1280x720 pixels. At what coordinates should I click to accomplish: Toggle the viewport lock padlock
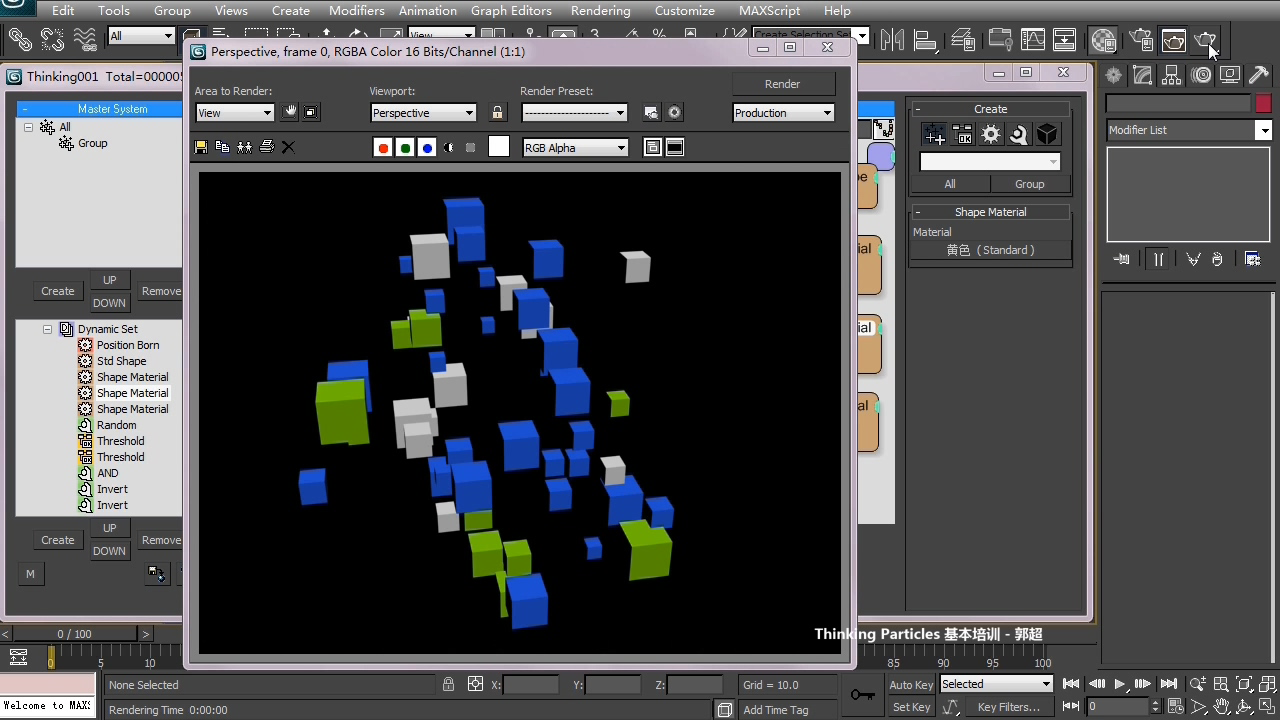tap(497, 113)
